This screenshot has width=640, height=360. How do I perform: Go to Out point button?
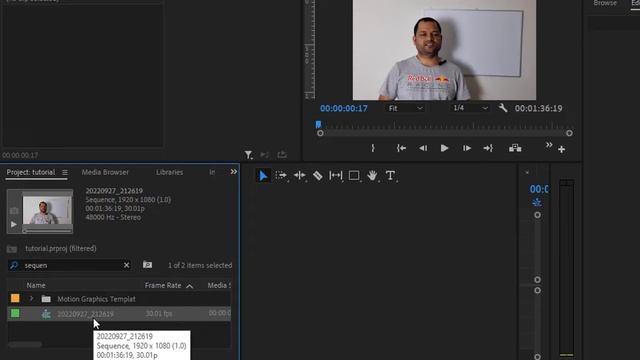pos(488,148)
